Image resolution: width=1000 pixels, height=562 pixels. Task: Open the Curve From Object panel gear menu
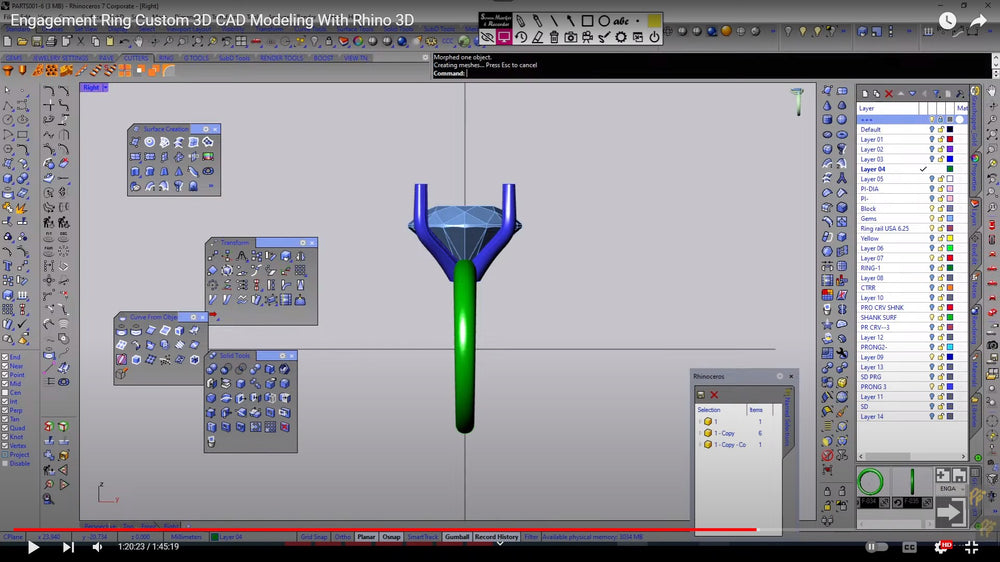click(x=193, y=317)
